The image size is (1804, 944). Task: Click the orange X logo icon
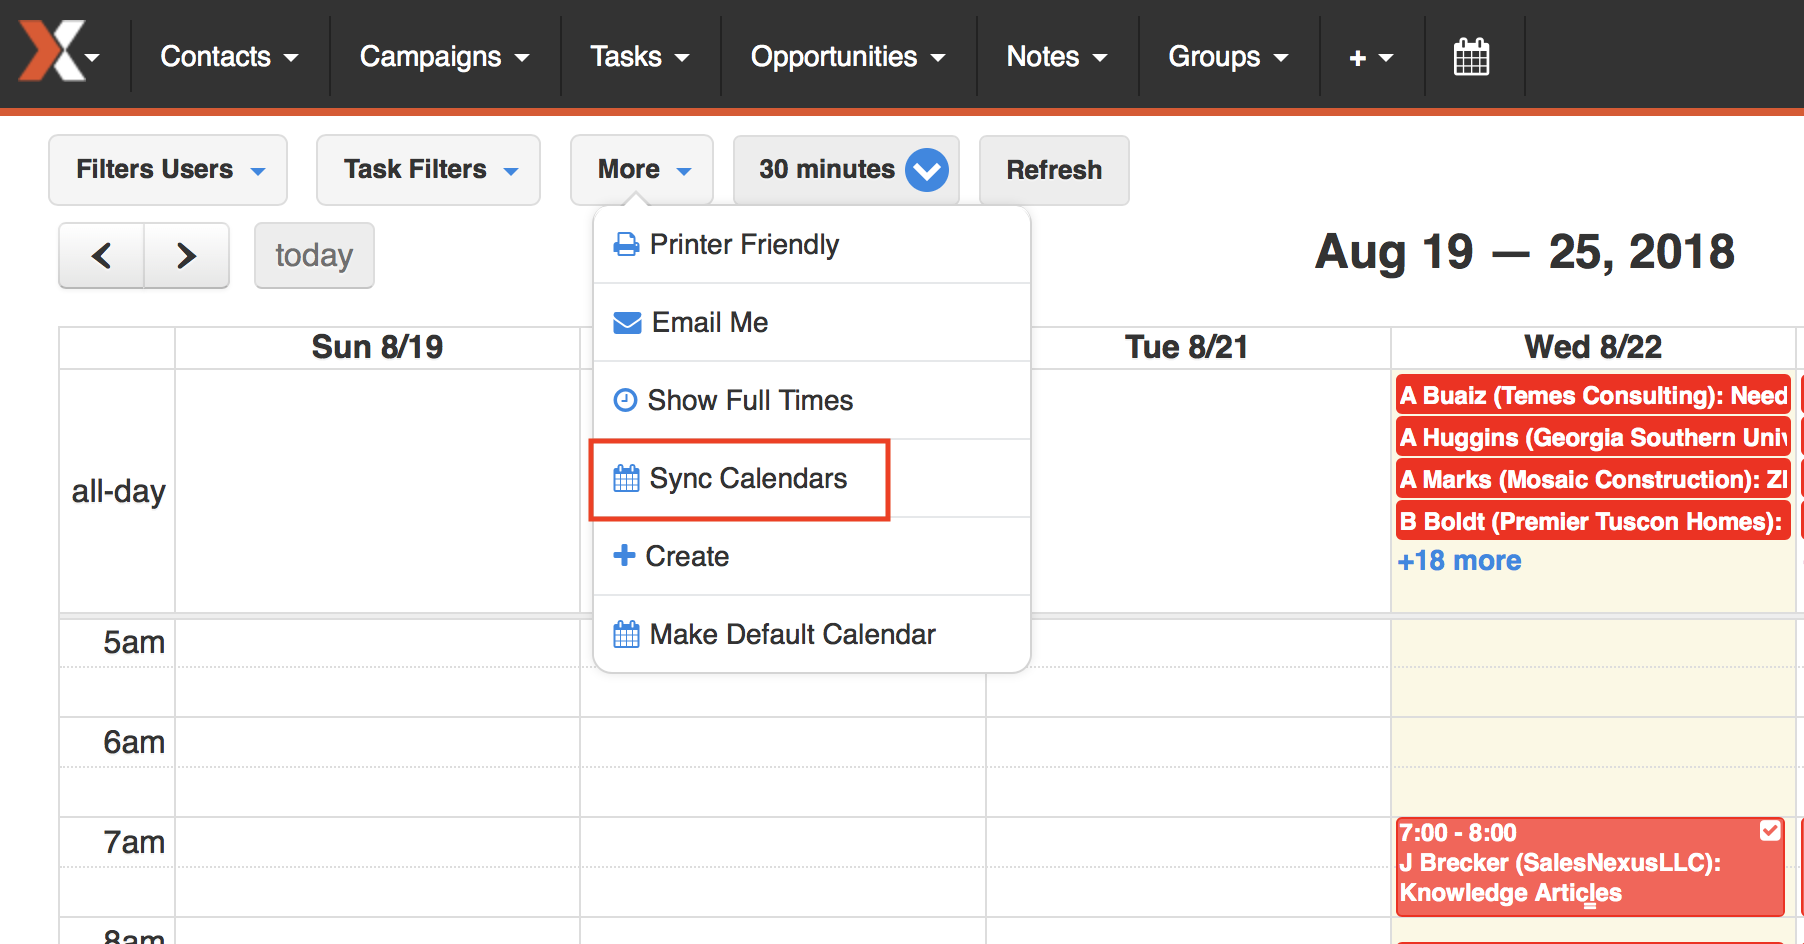point(51,50)
